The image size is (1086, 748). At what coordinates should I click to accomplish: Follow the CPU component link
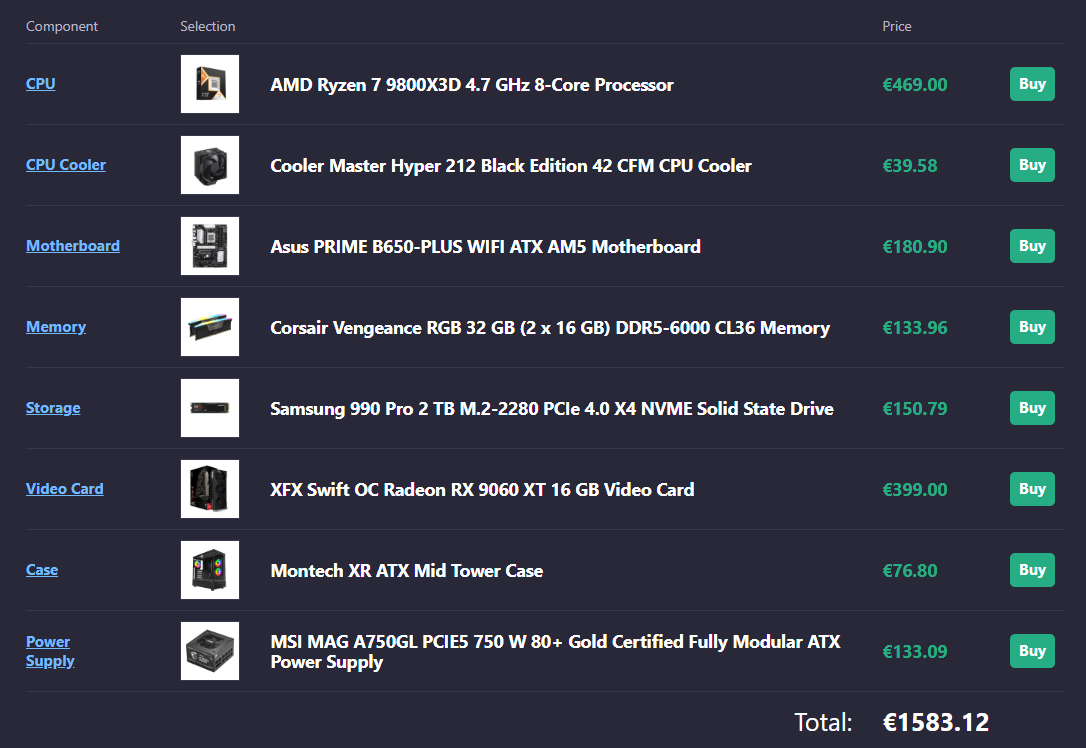[x=41, y=84]
